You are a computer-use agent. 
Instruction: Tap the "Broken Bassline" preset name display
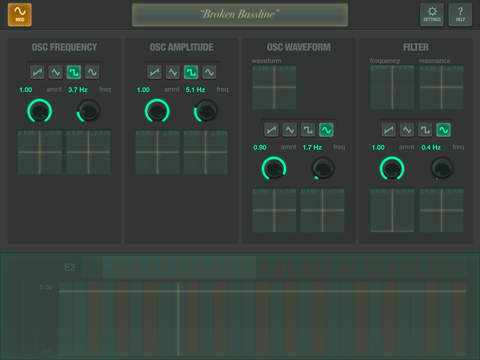click(x=240, y=15)
